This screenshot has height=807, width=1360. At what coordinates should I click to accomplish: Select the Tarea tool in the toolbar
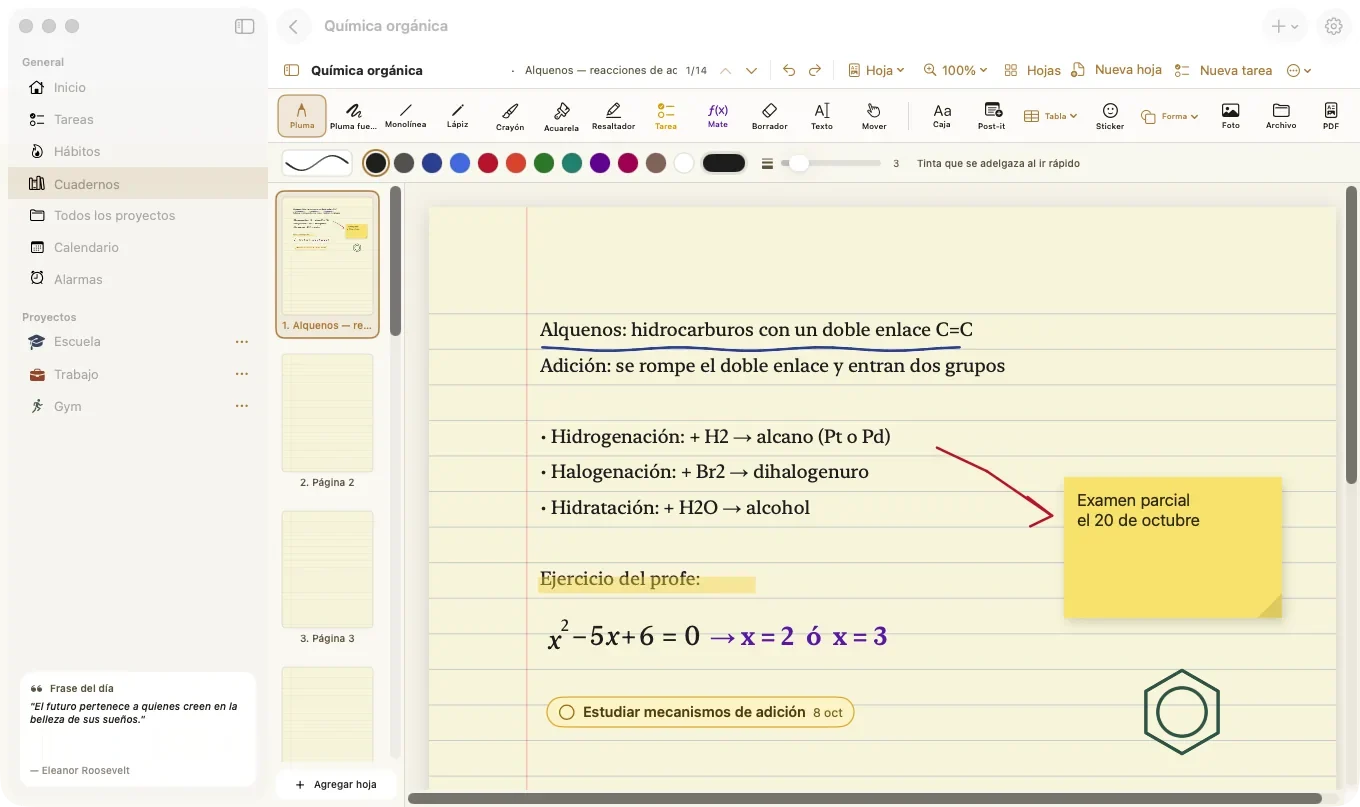tap(666, 115)
